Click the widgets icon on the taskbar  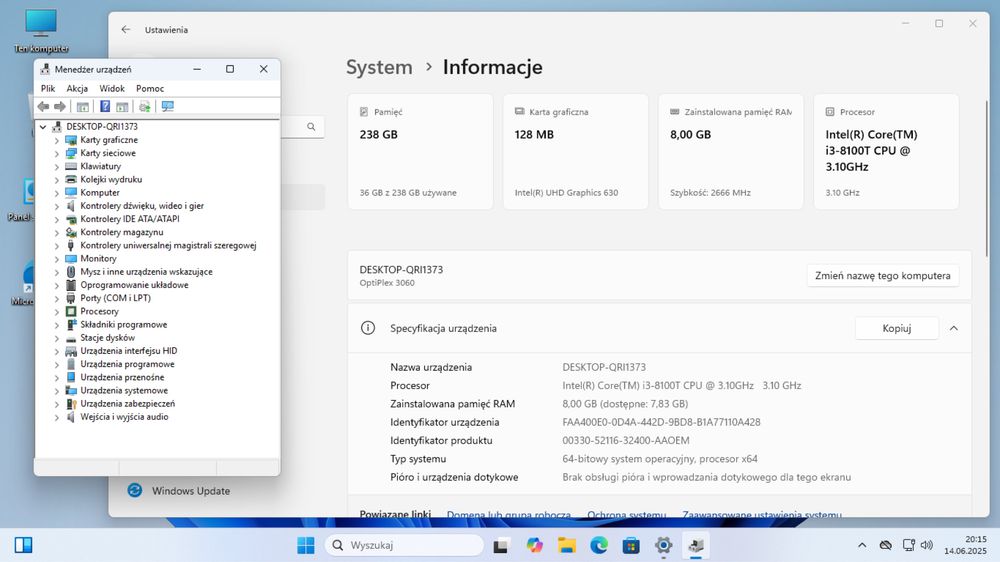coord(24,545)
